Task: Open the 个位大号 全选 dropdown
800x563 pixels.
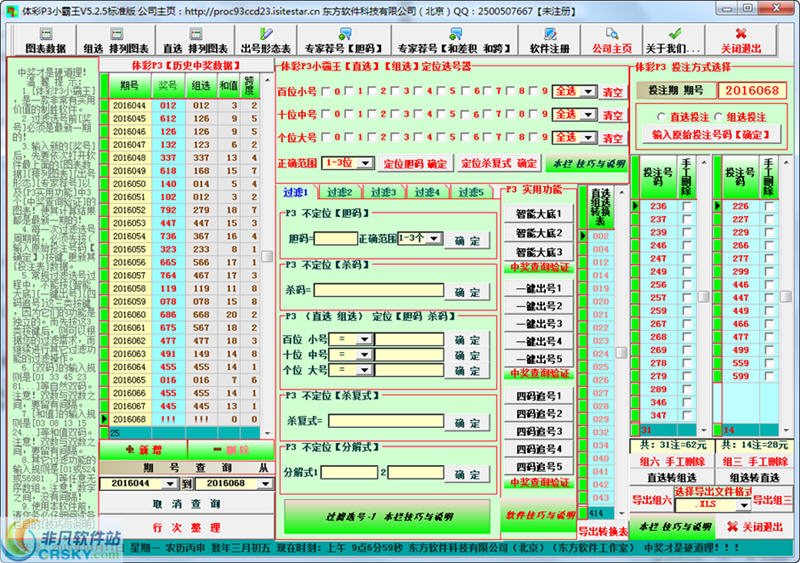Action: click(x=588, y=137)
